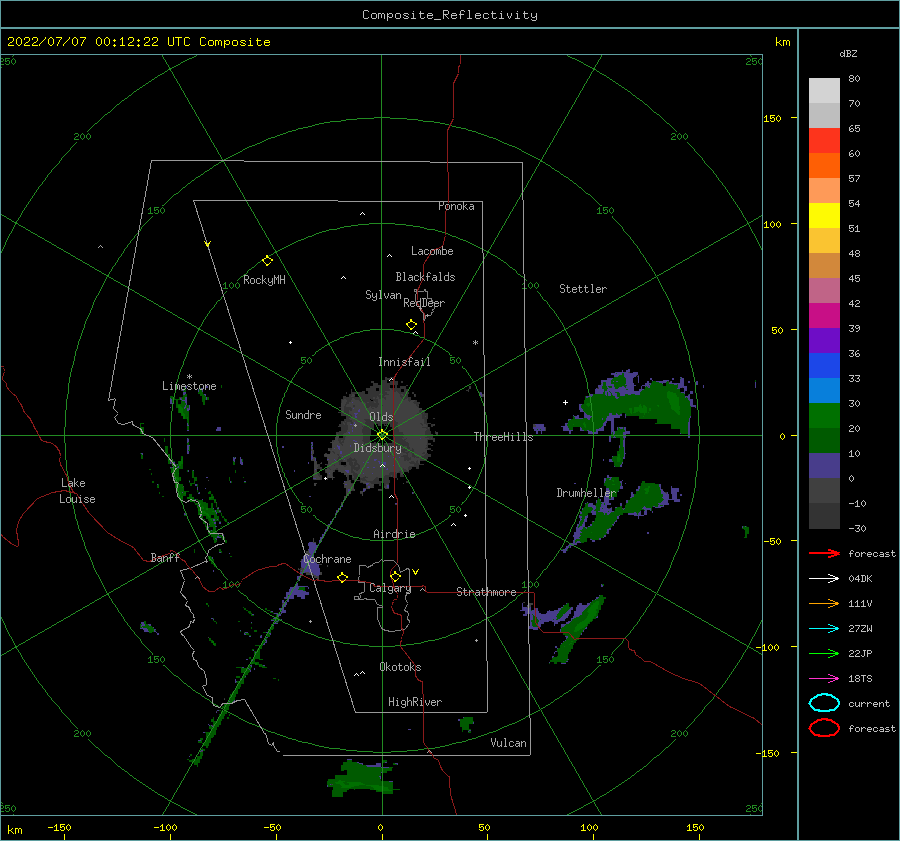Screen dimensions: 900x841
Task: Click the RedDeer city label
Action: [x=424, y=303]
